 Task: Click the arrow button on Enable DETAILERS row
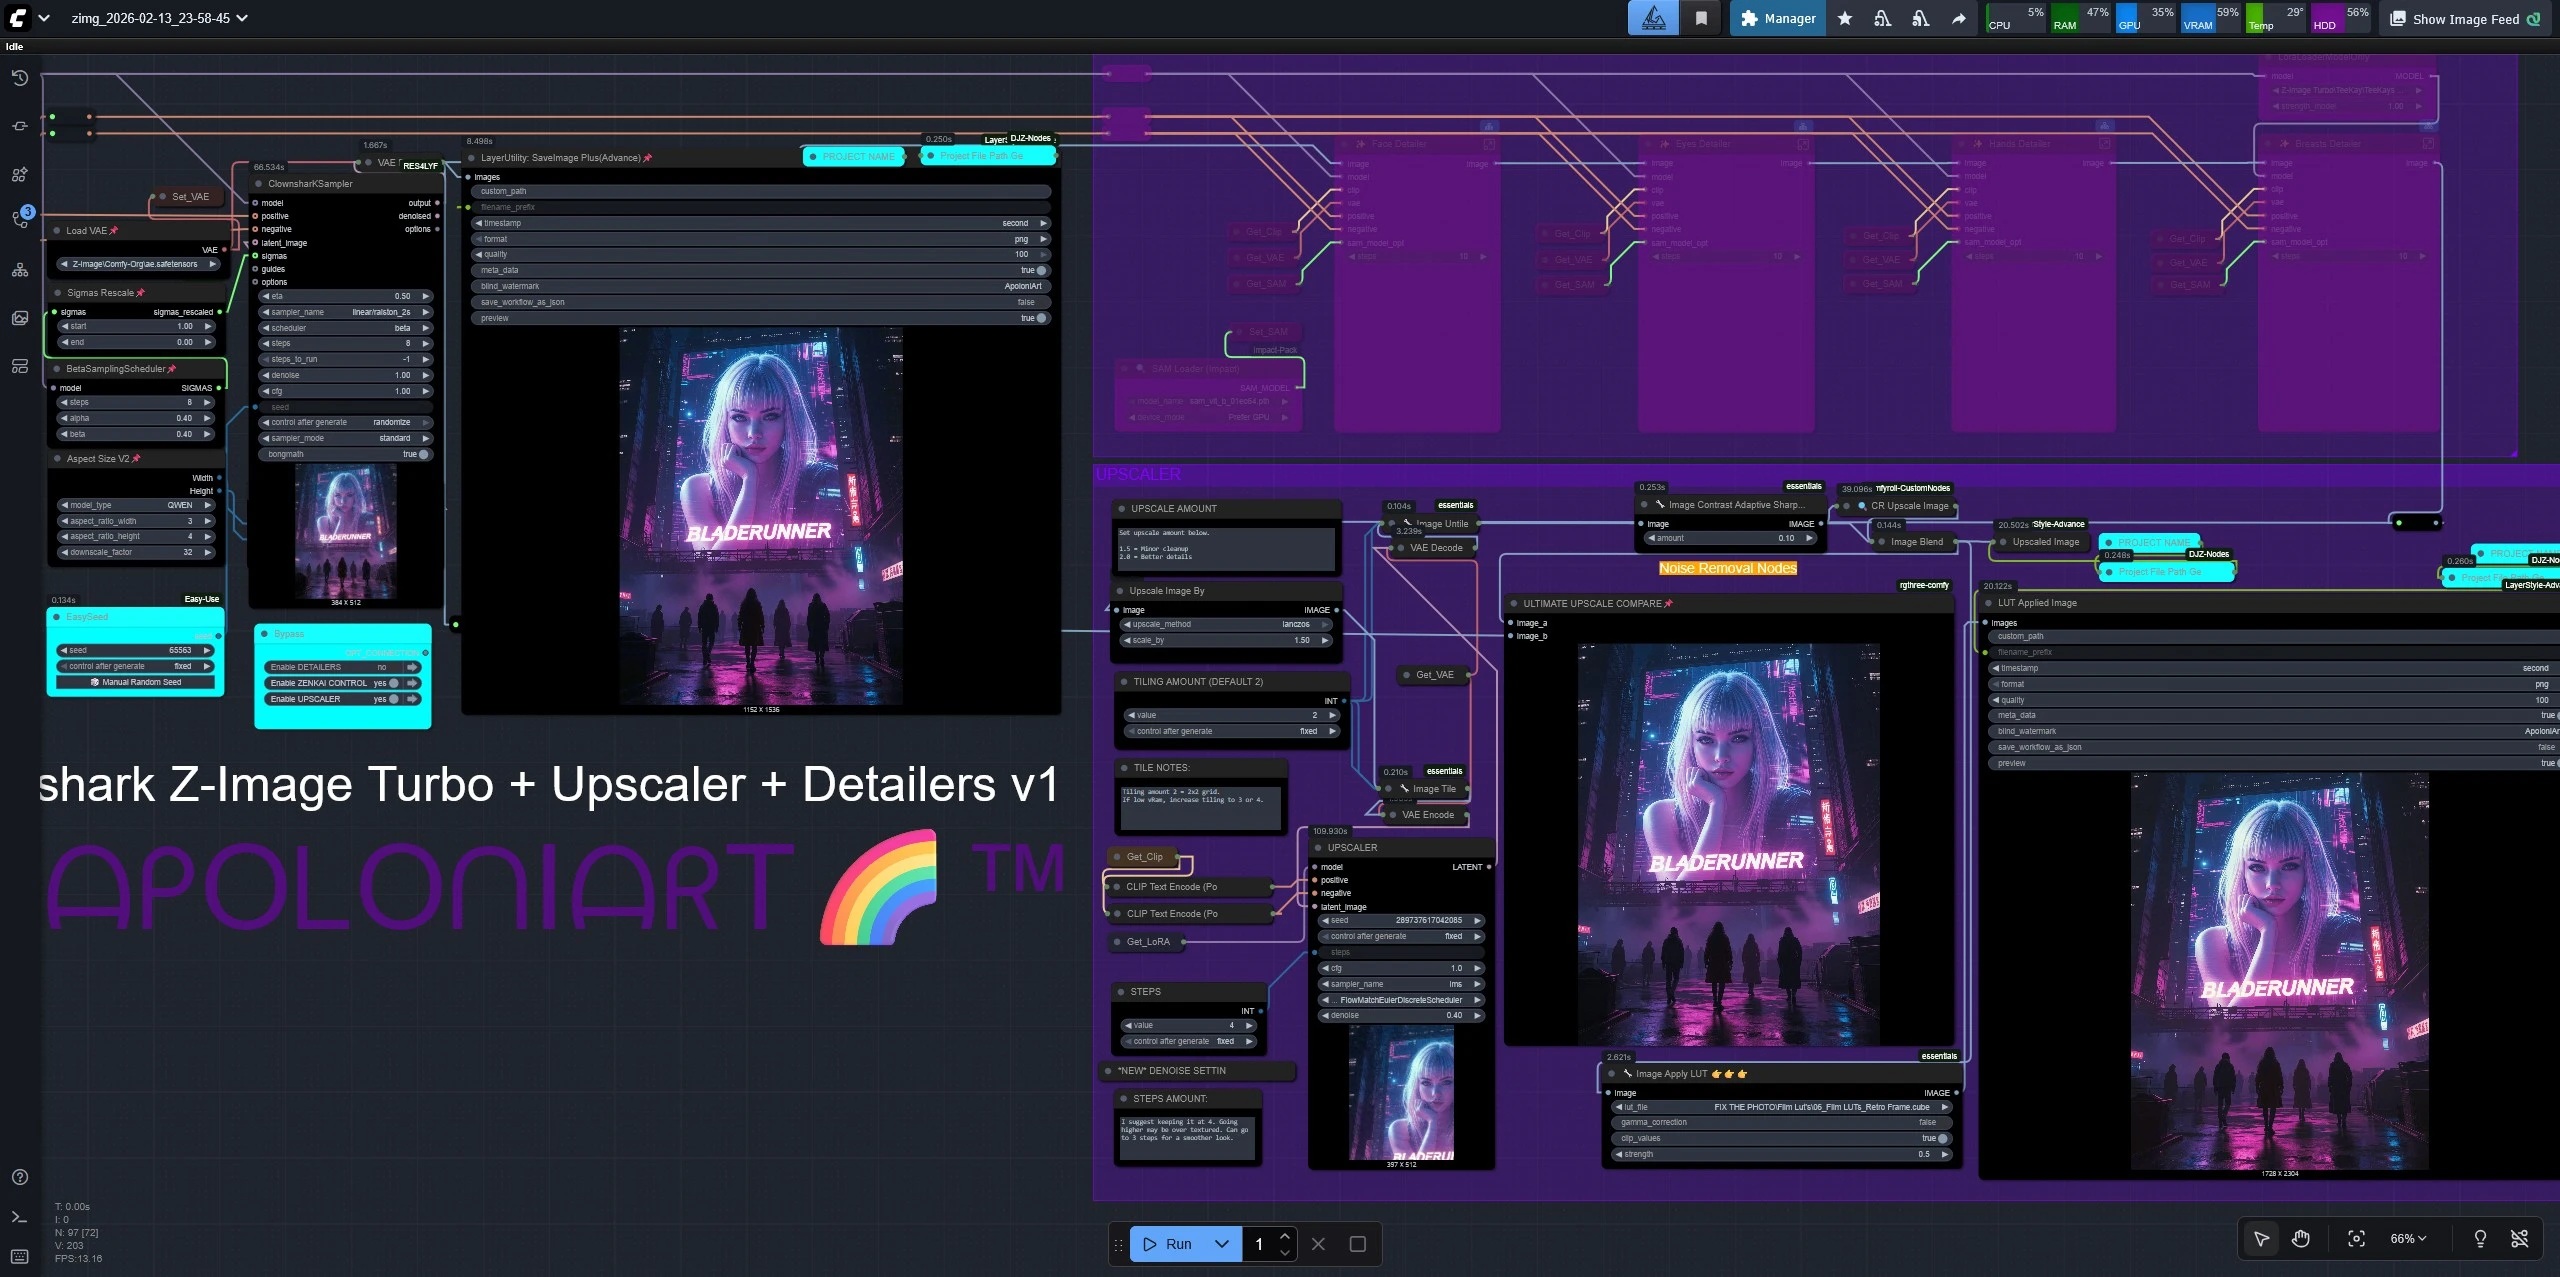click(x=412, y=667)
